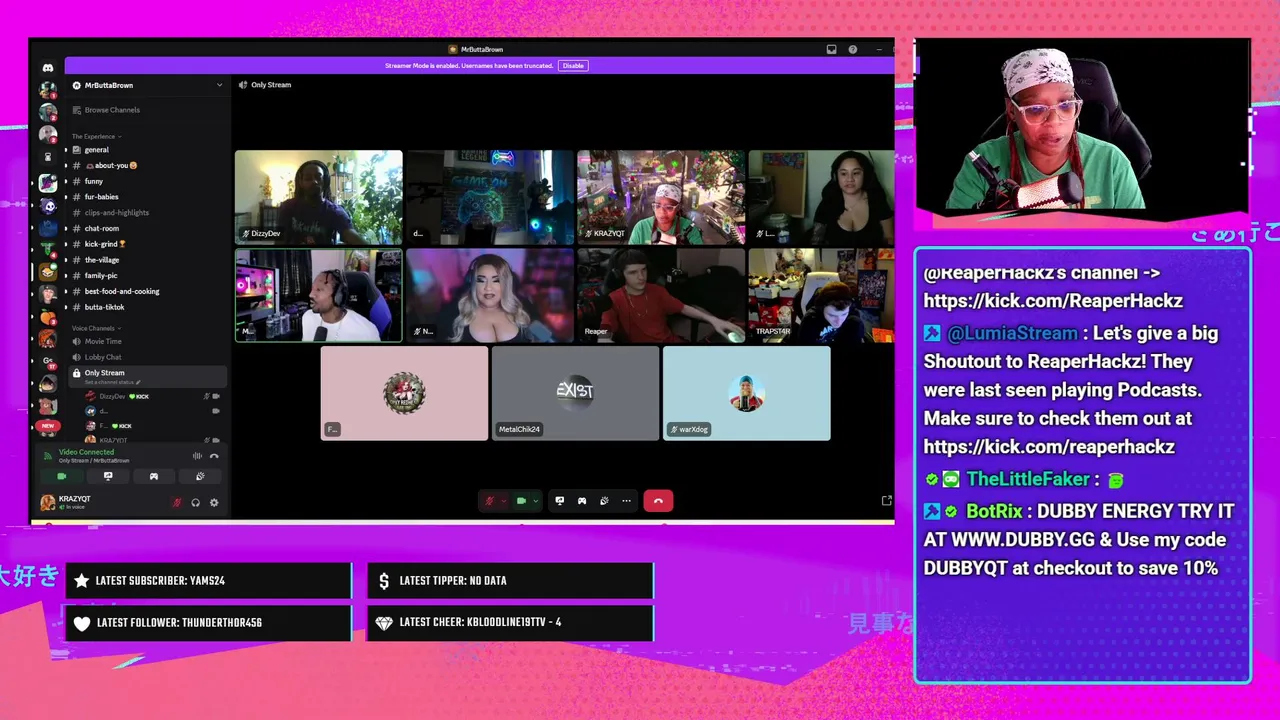Image resolution: width=1280 pixels, height=720 pixels.
Task: Click the Browse Channels icon entry
Action: pos(76,110)
